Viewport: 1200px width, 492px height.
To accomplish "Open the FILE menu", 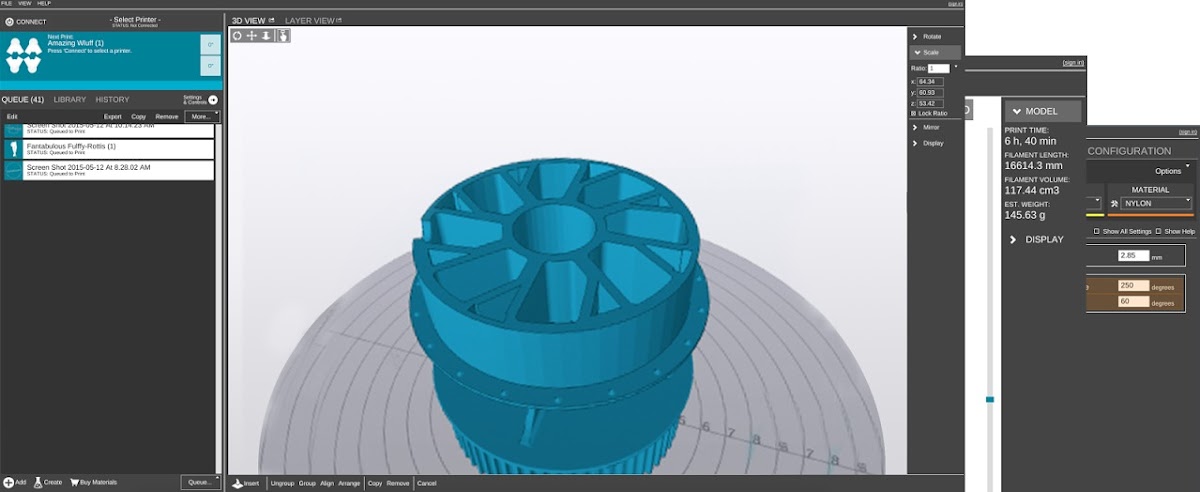I will 7,3.
